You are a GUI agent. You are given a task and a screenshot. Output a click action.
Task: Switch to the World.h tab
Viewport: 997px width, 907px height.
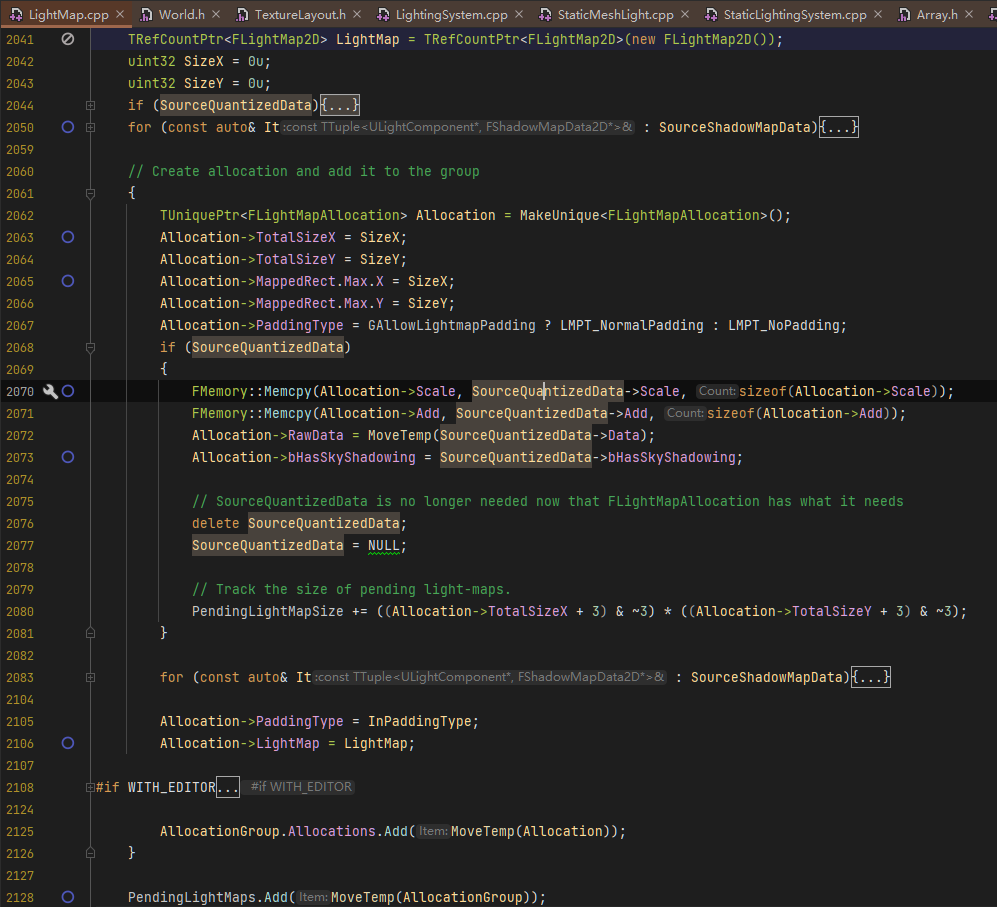coord(181,14)
